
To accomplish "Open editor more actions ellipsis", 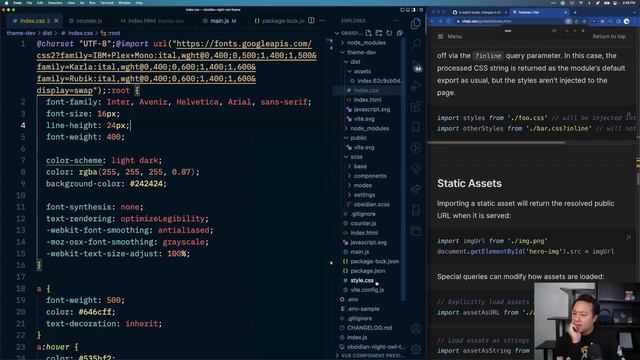I will [322, 20].
